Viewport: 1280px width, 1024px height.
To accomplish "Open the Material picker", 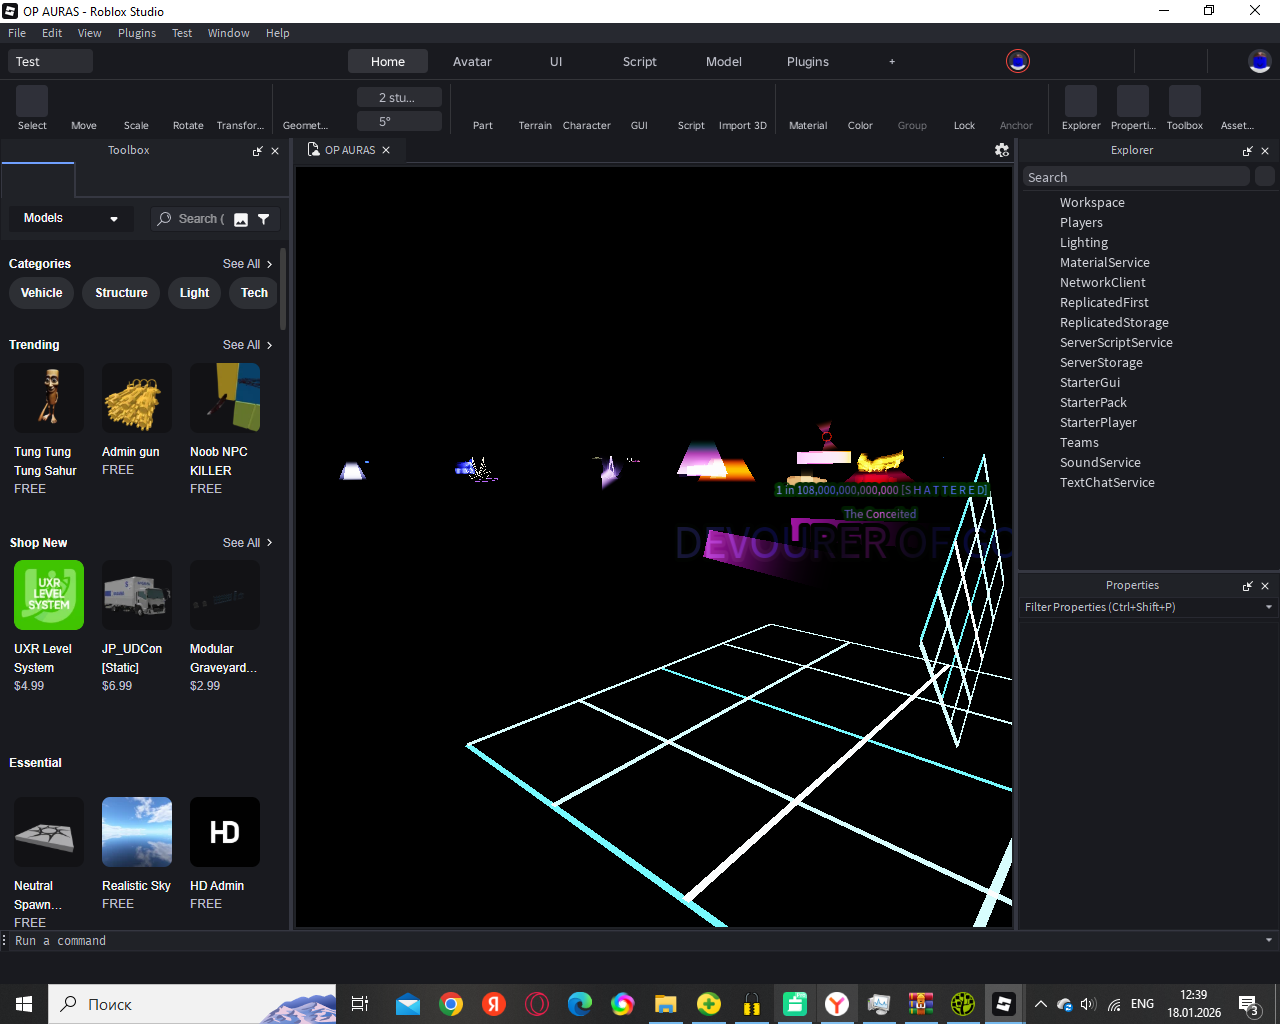I will [x=808, y=108].
